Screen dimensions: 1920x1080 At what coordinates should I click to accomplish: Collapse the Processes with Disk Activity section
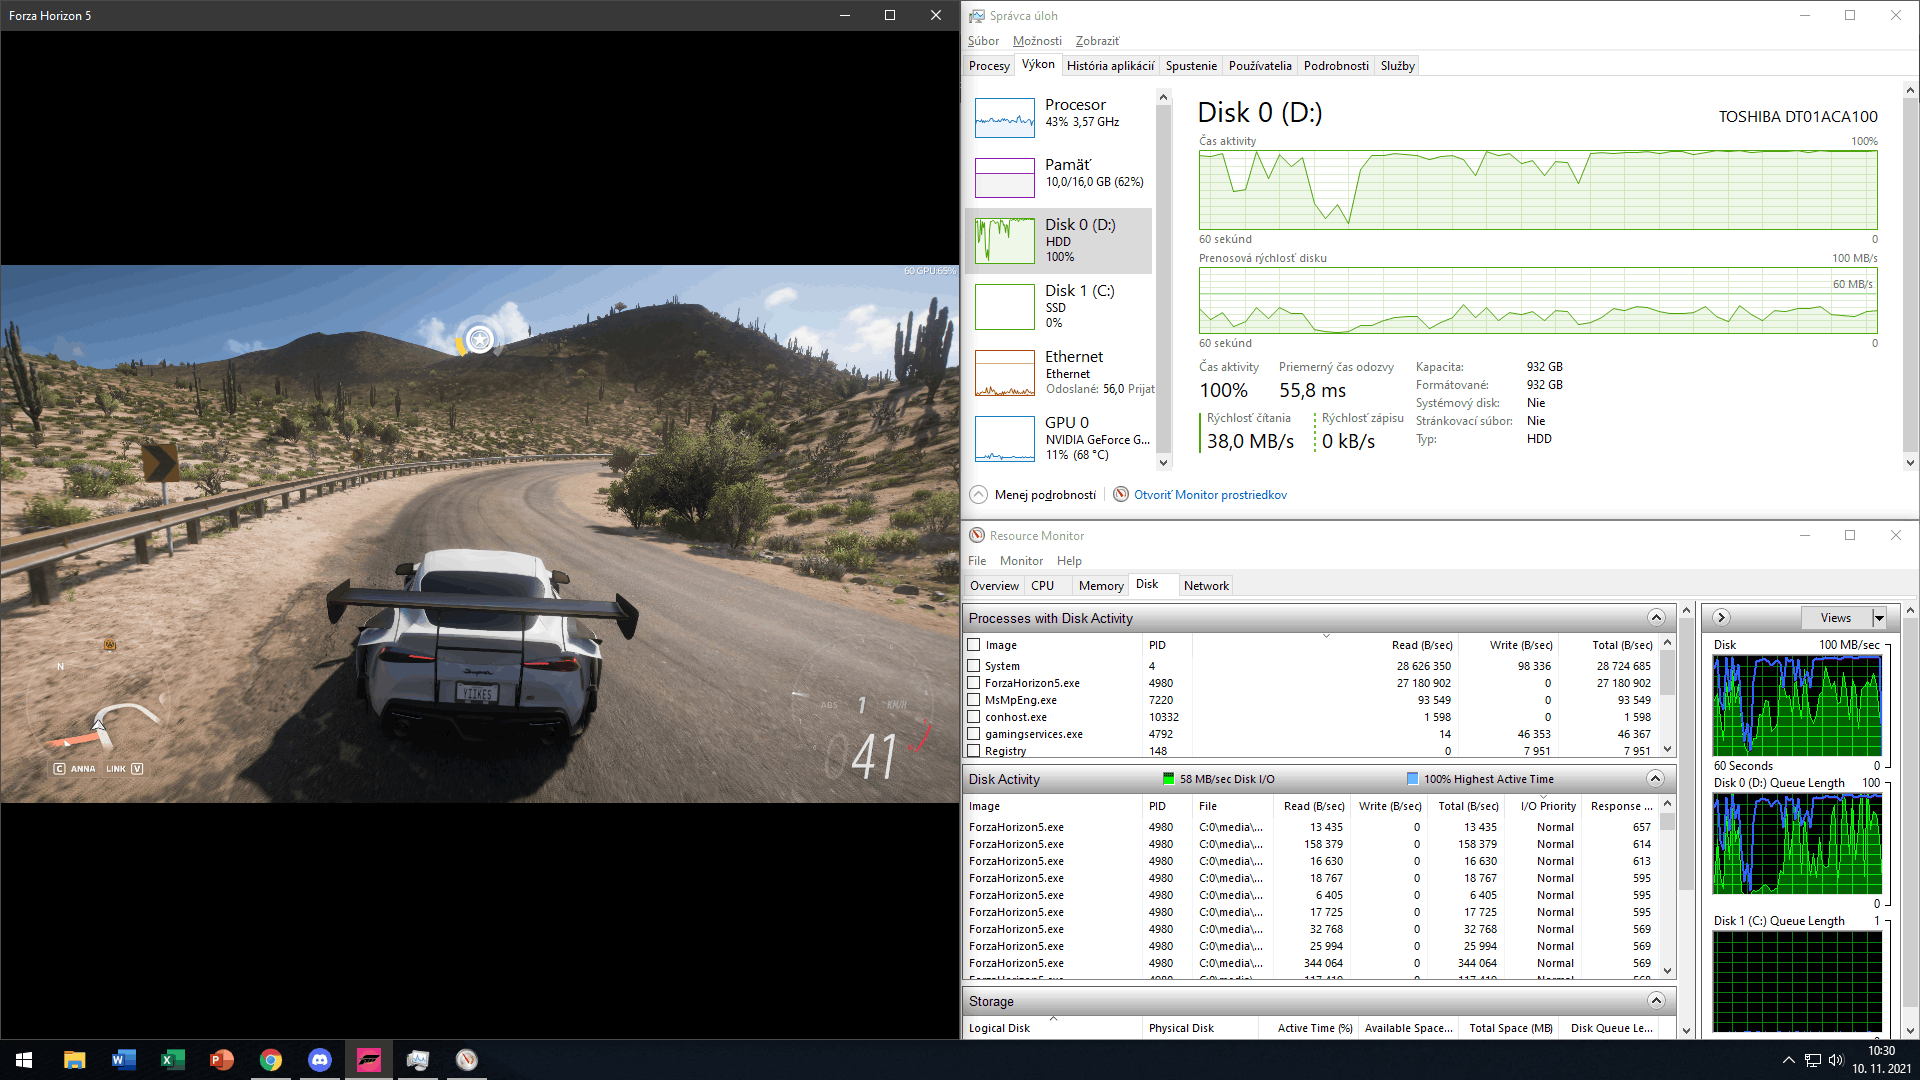point(1656,618)
